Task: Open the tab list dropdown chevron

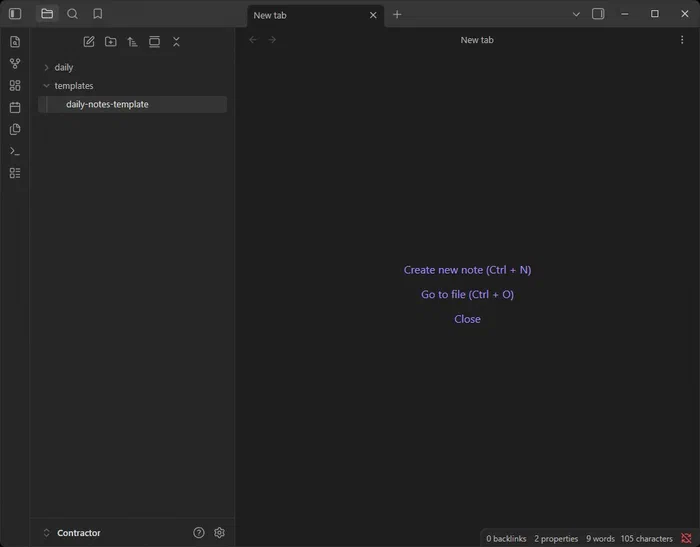Action: [576, 14]
